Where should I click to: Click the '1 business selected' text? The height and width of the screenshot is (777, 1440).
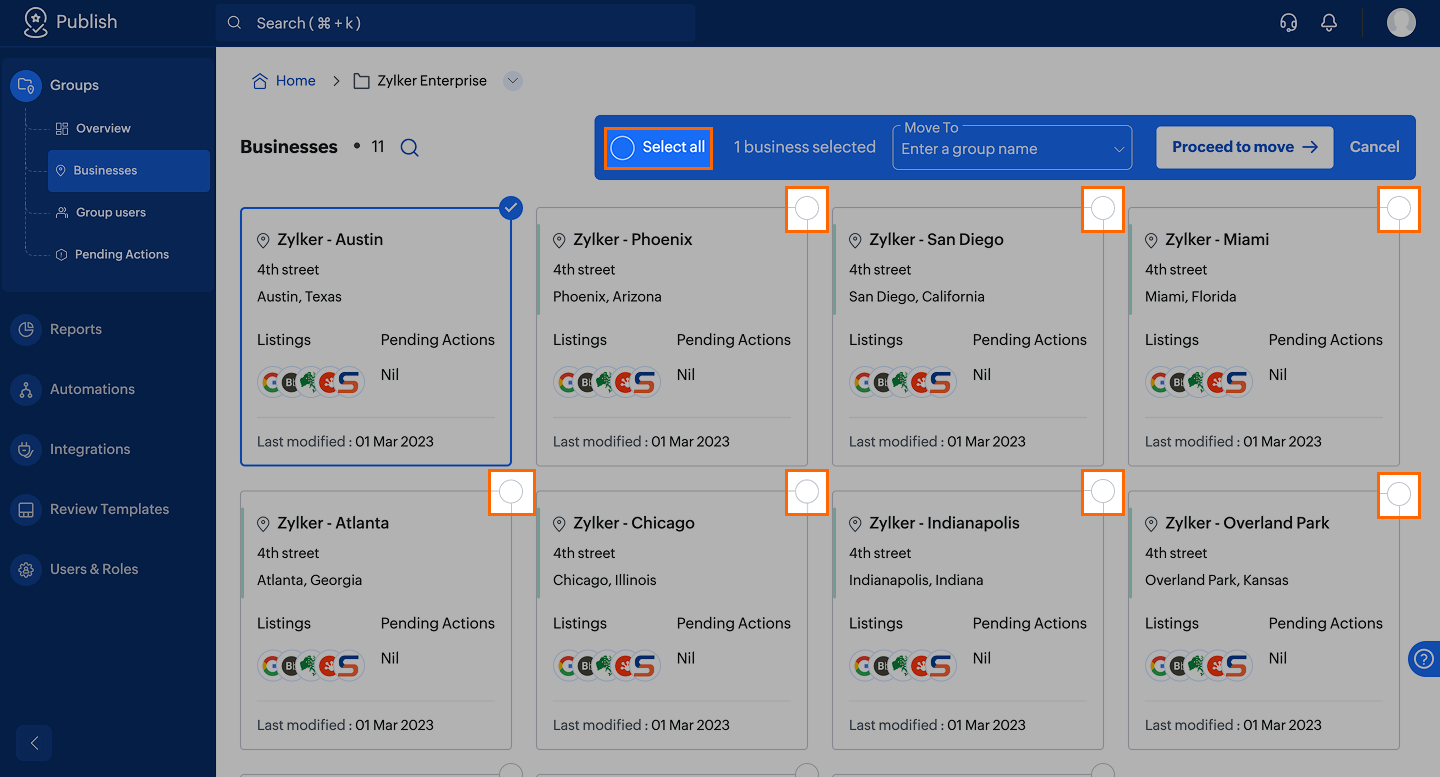(x=805, y=147)
